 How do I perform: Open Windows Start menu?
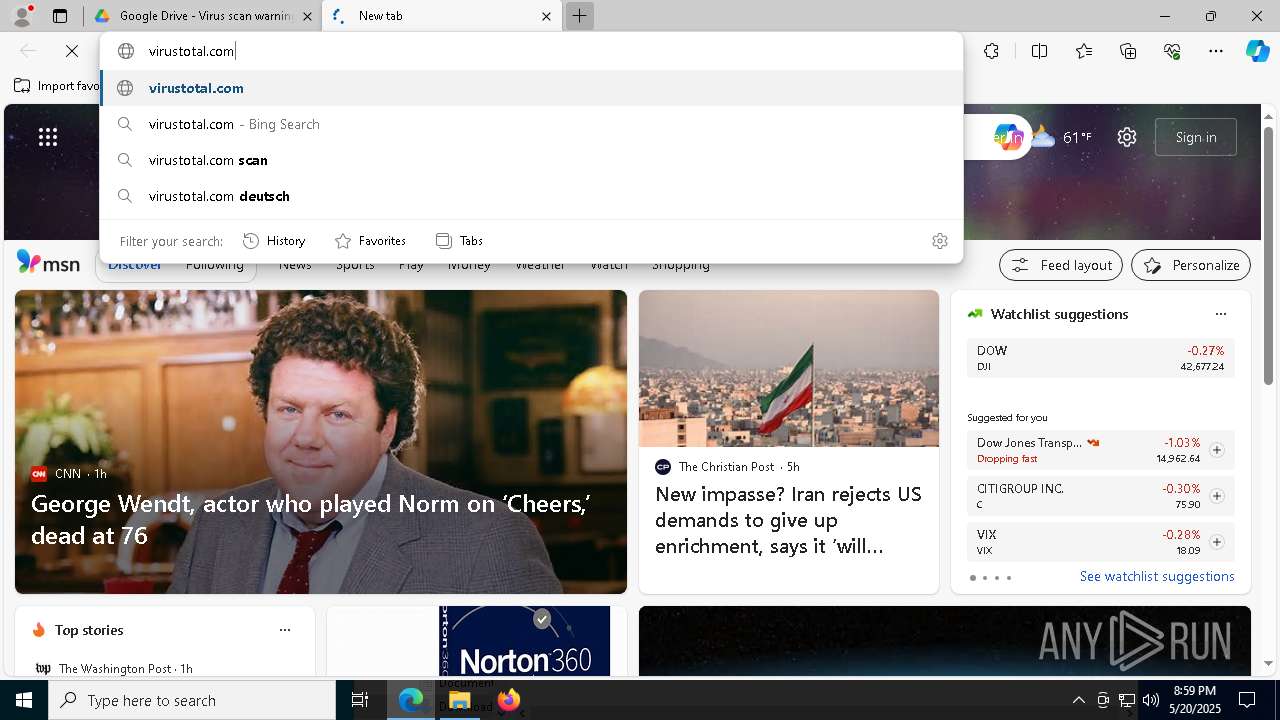coord(24,700)
